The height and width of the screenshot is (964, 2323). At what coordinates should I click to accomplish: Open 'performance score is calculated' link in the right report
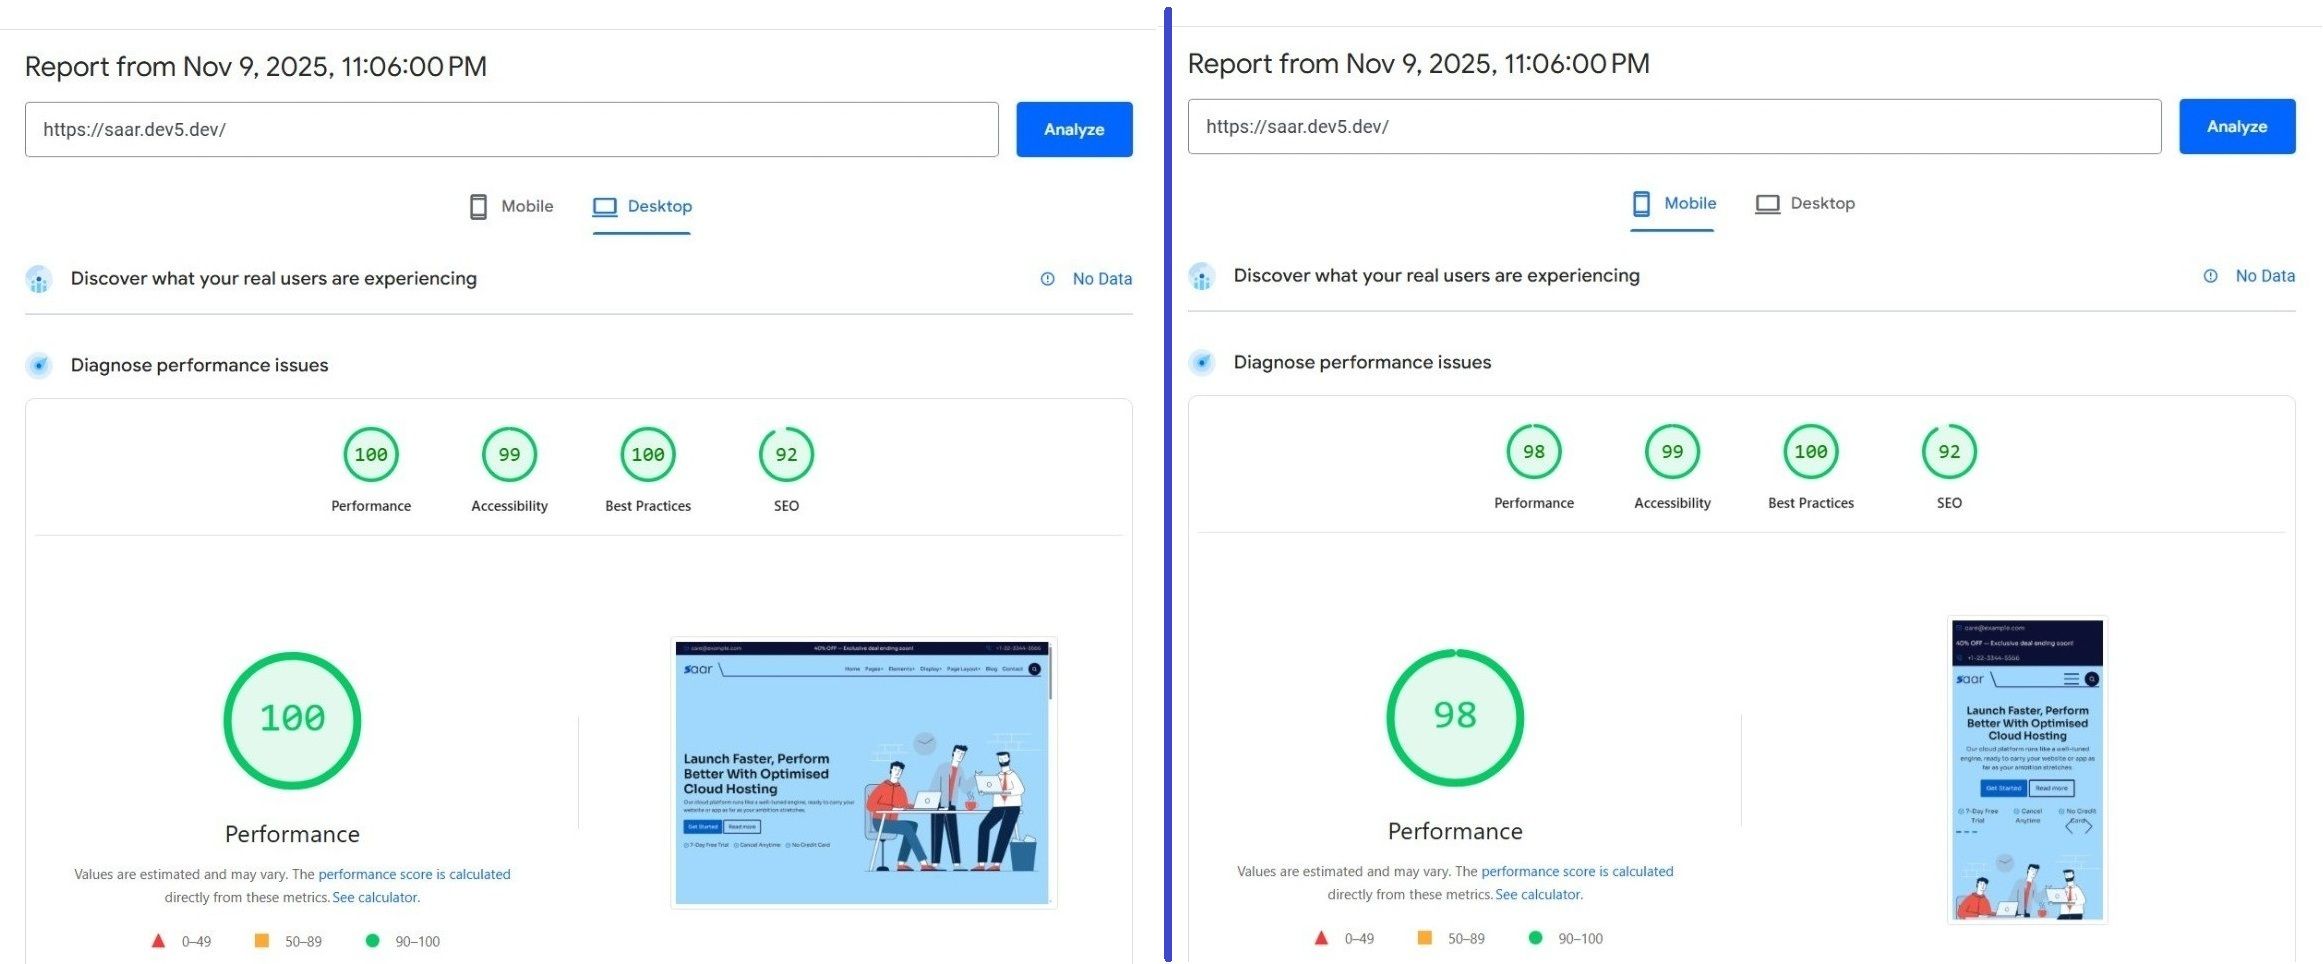1576,871
